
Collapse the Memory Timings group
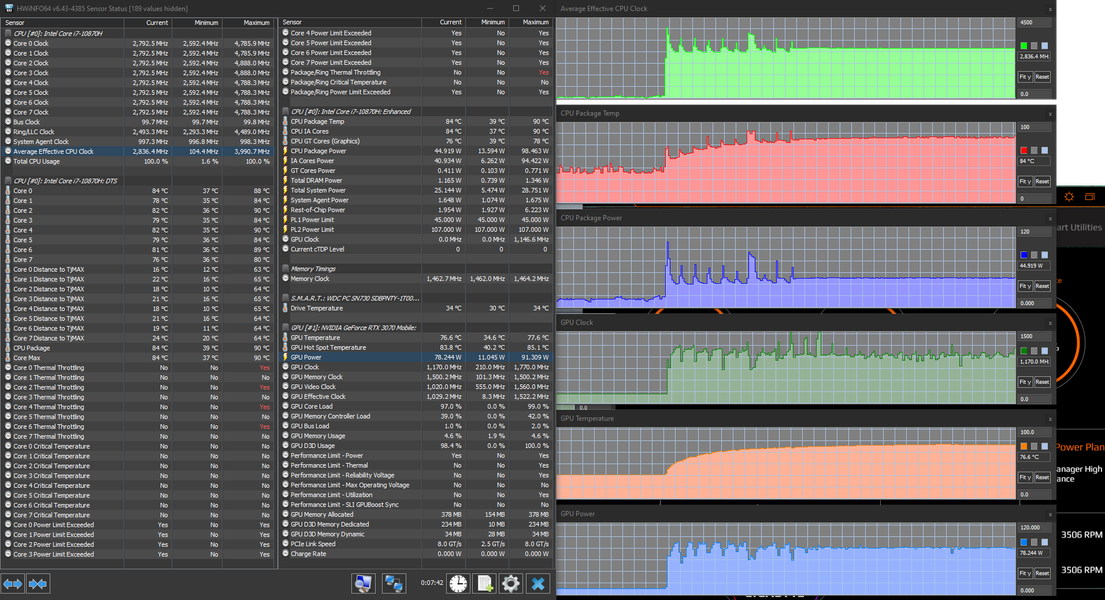285,269
